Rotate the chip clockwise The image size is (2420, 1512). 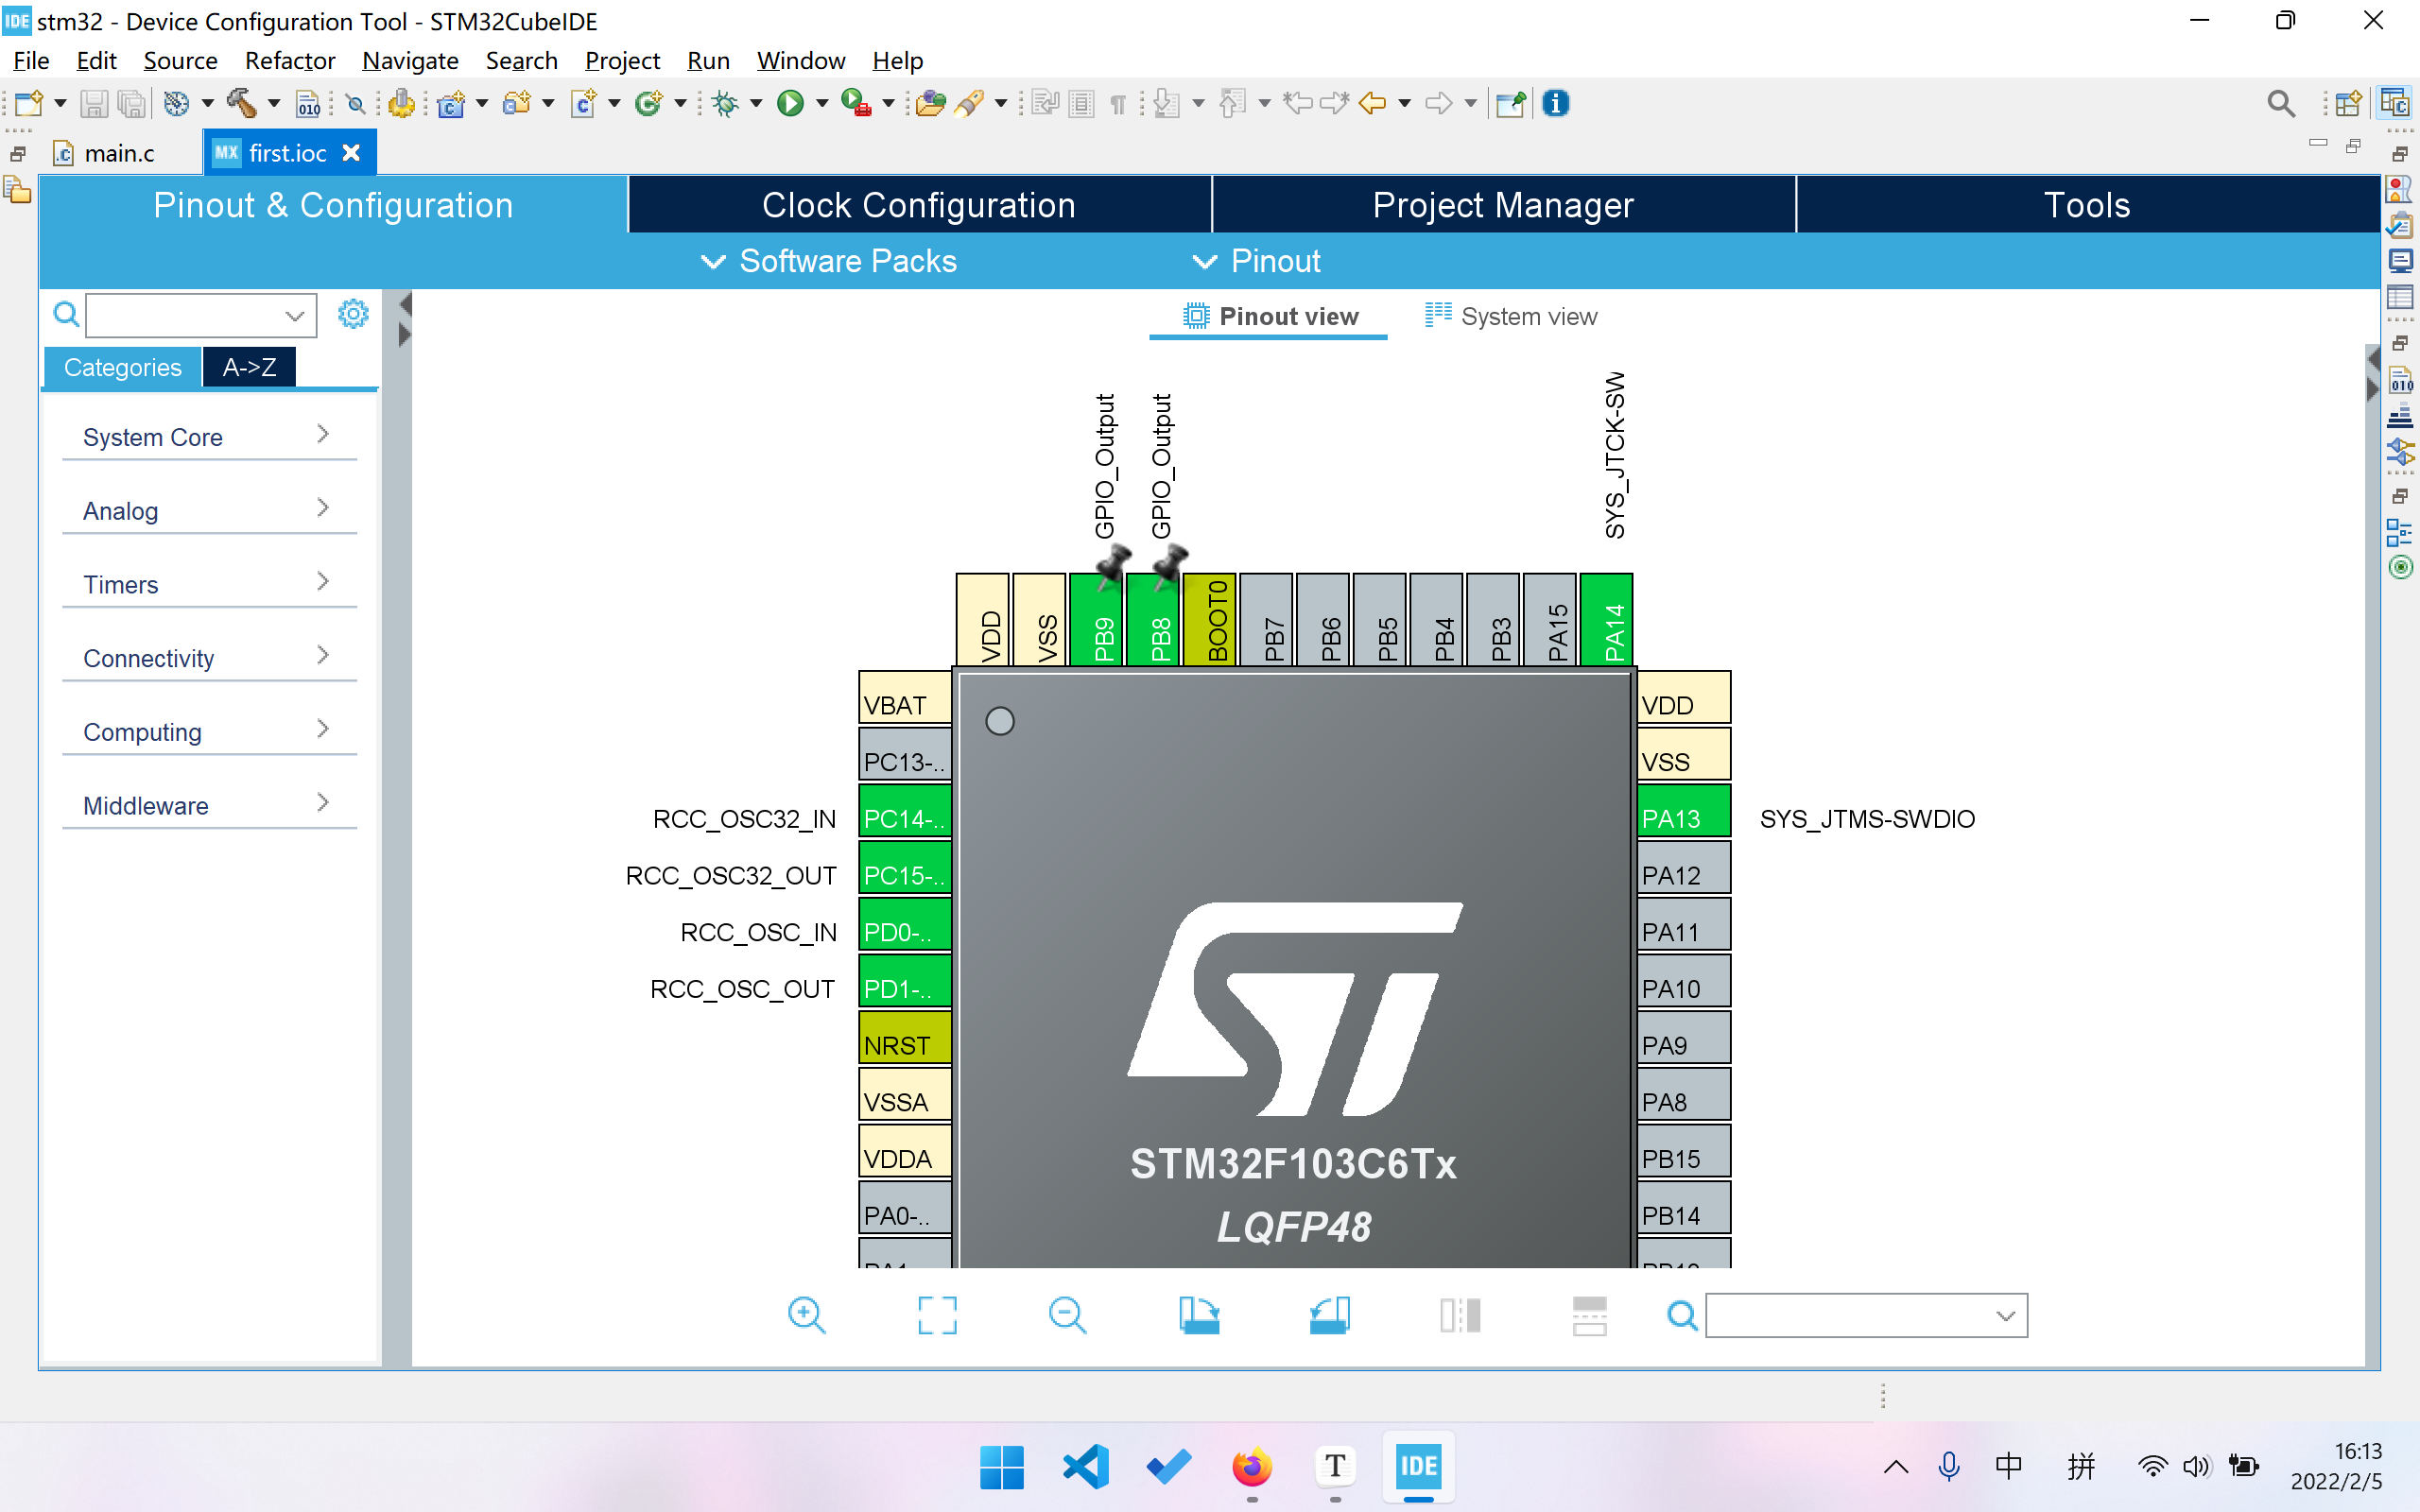1198,1315
